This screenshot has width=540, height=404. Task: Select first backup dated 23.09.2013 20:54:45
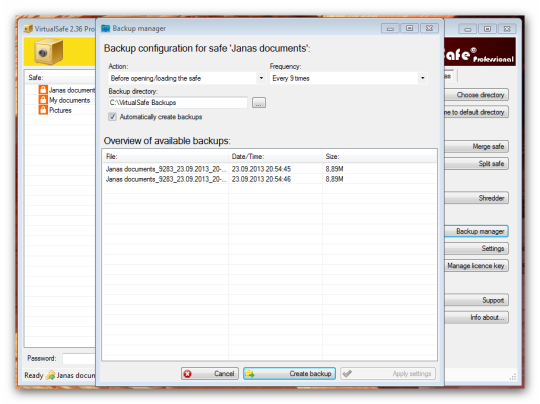click(270, 169)
